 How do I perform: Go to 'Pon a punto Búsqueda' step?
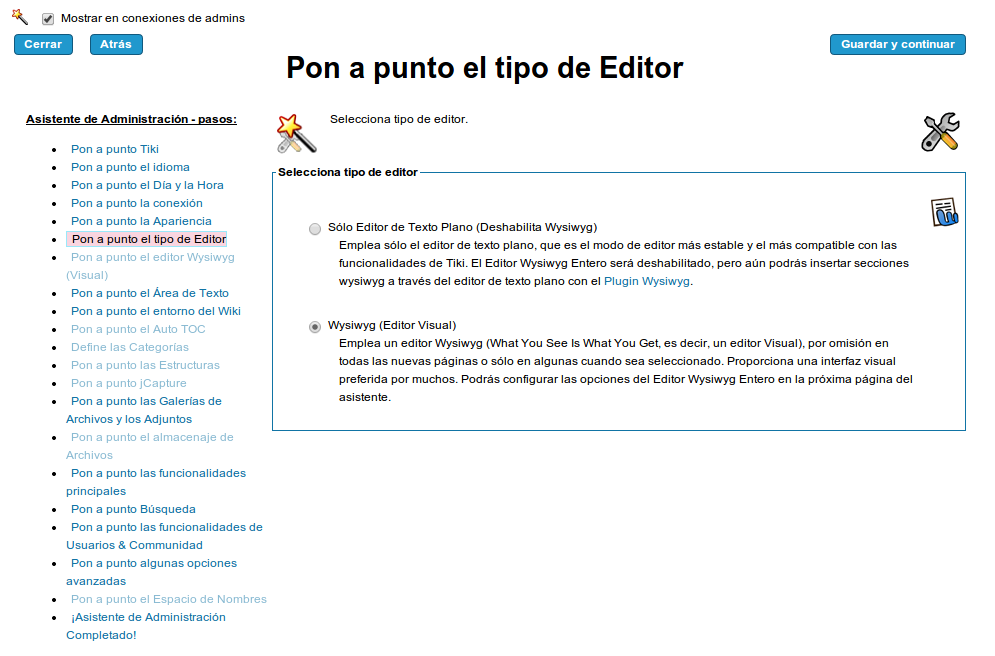[133, 509]
